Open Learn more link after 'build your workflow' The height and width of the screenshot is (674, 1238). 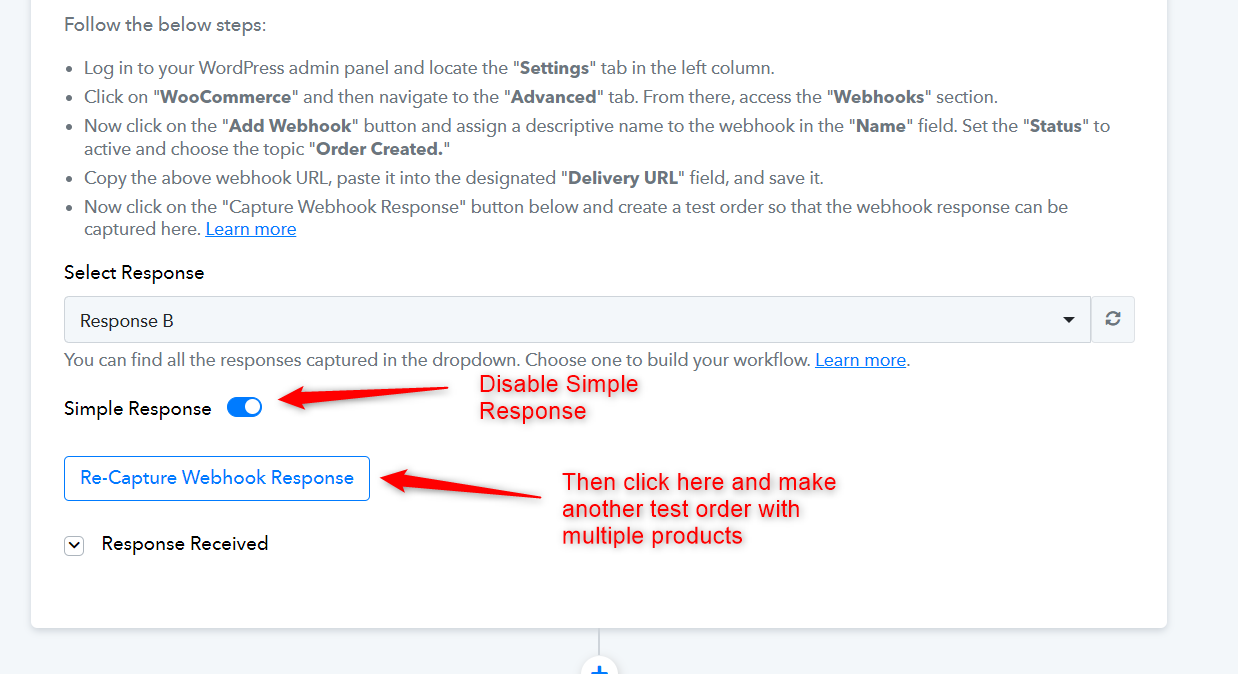click(861, 360)
